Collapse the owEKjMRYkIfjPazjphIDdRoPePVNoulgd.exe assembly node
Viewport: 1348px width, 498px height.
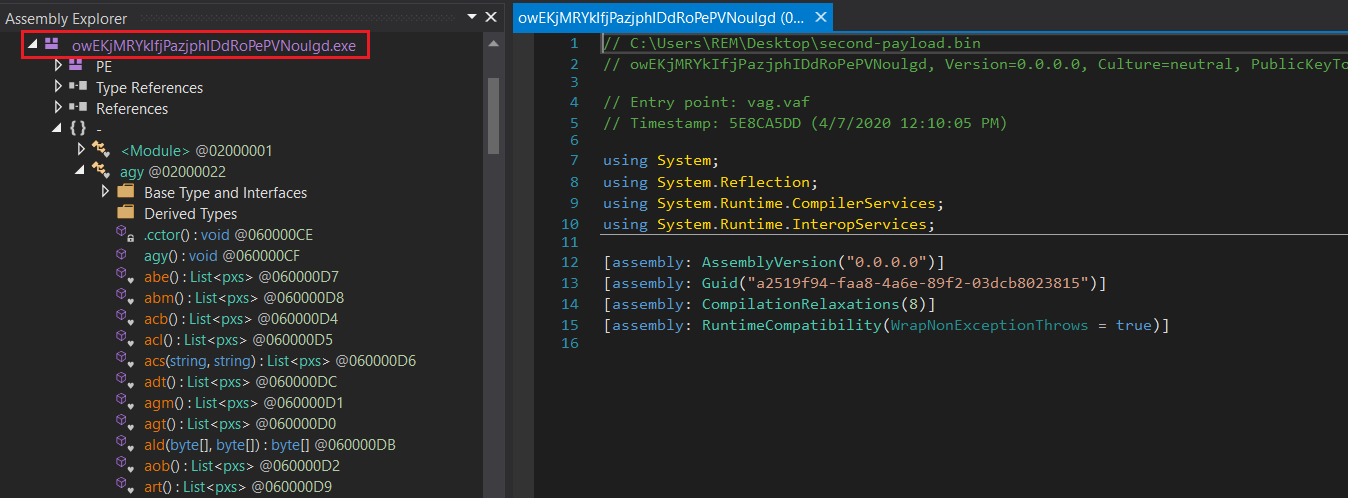tap(32, 45)
